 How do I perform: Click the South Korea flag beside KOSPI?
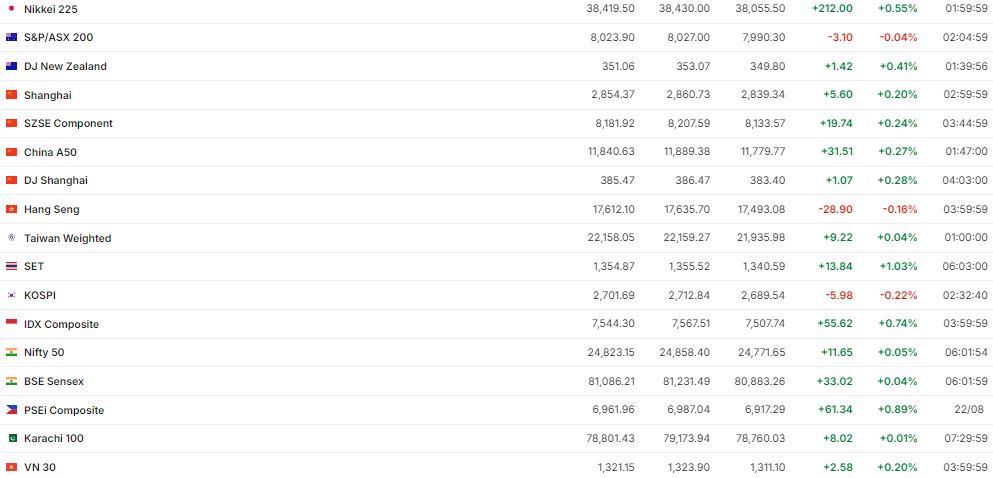pos(11,295)
